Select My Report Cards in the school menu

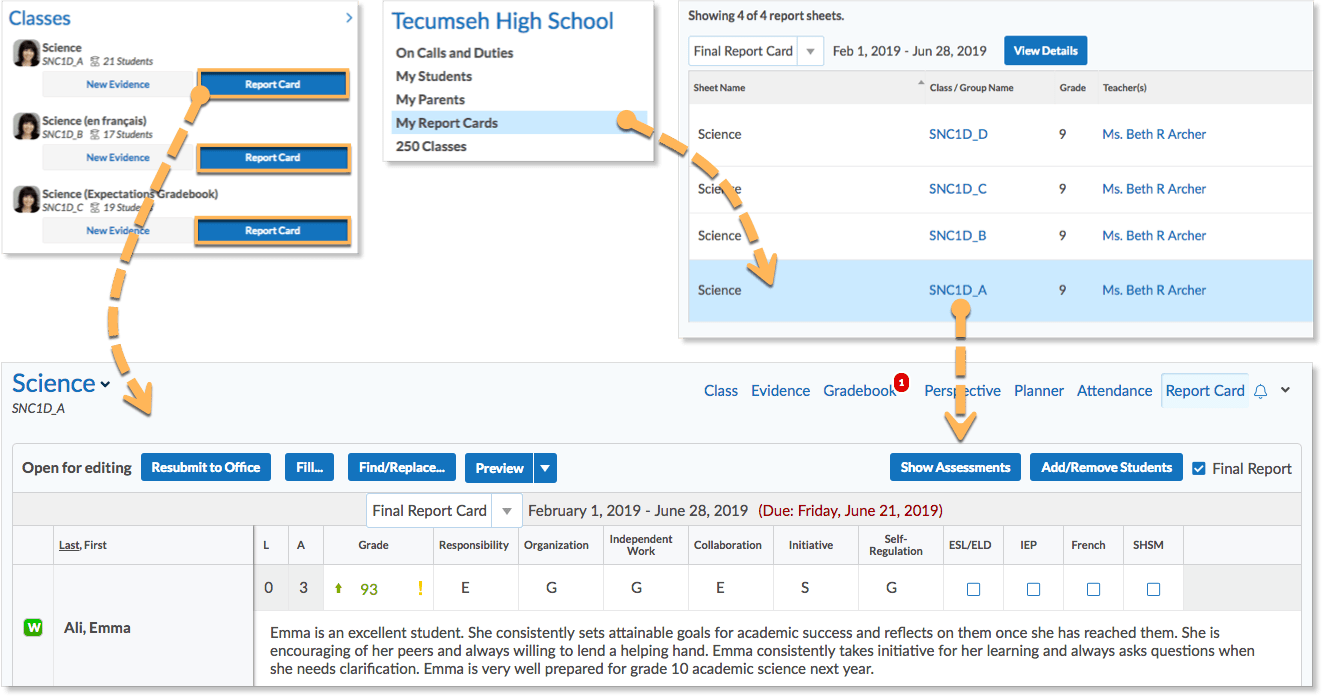(x=447, y=123)
